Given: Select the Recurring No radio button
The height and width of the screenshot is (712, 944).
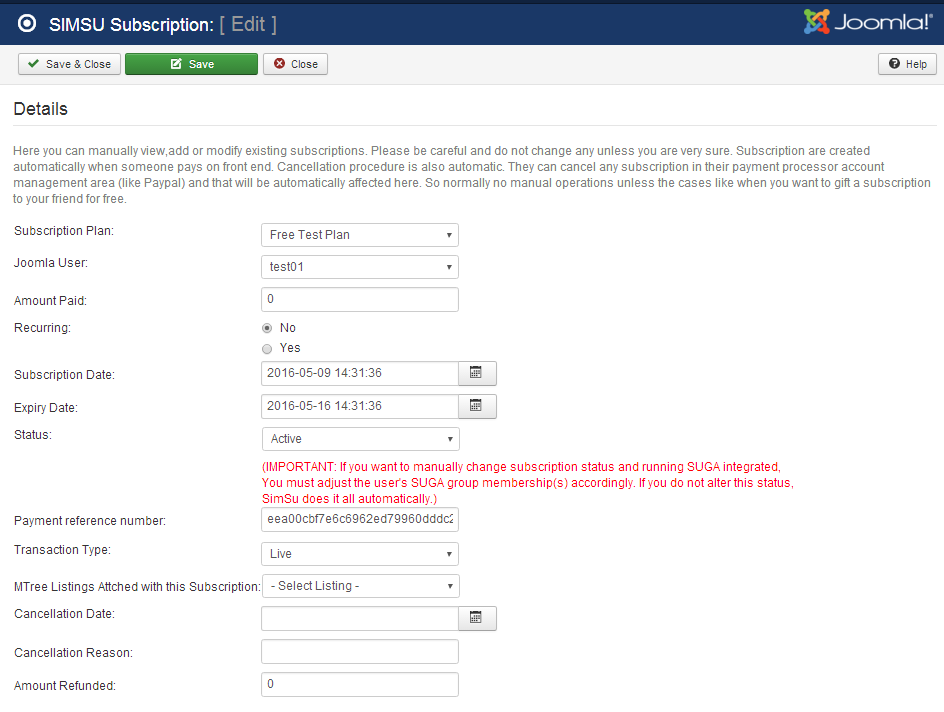Looking at the screenshot, I should (x=267, y=328).
